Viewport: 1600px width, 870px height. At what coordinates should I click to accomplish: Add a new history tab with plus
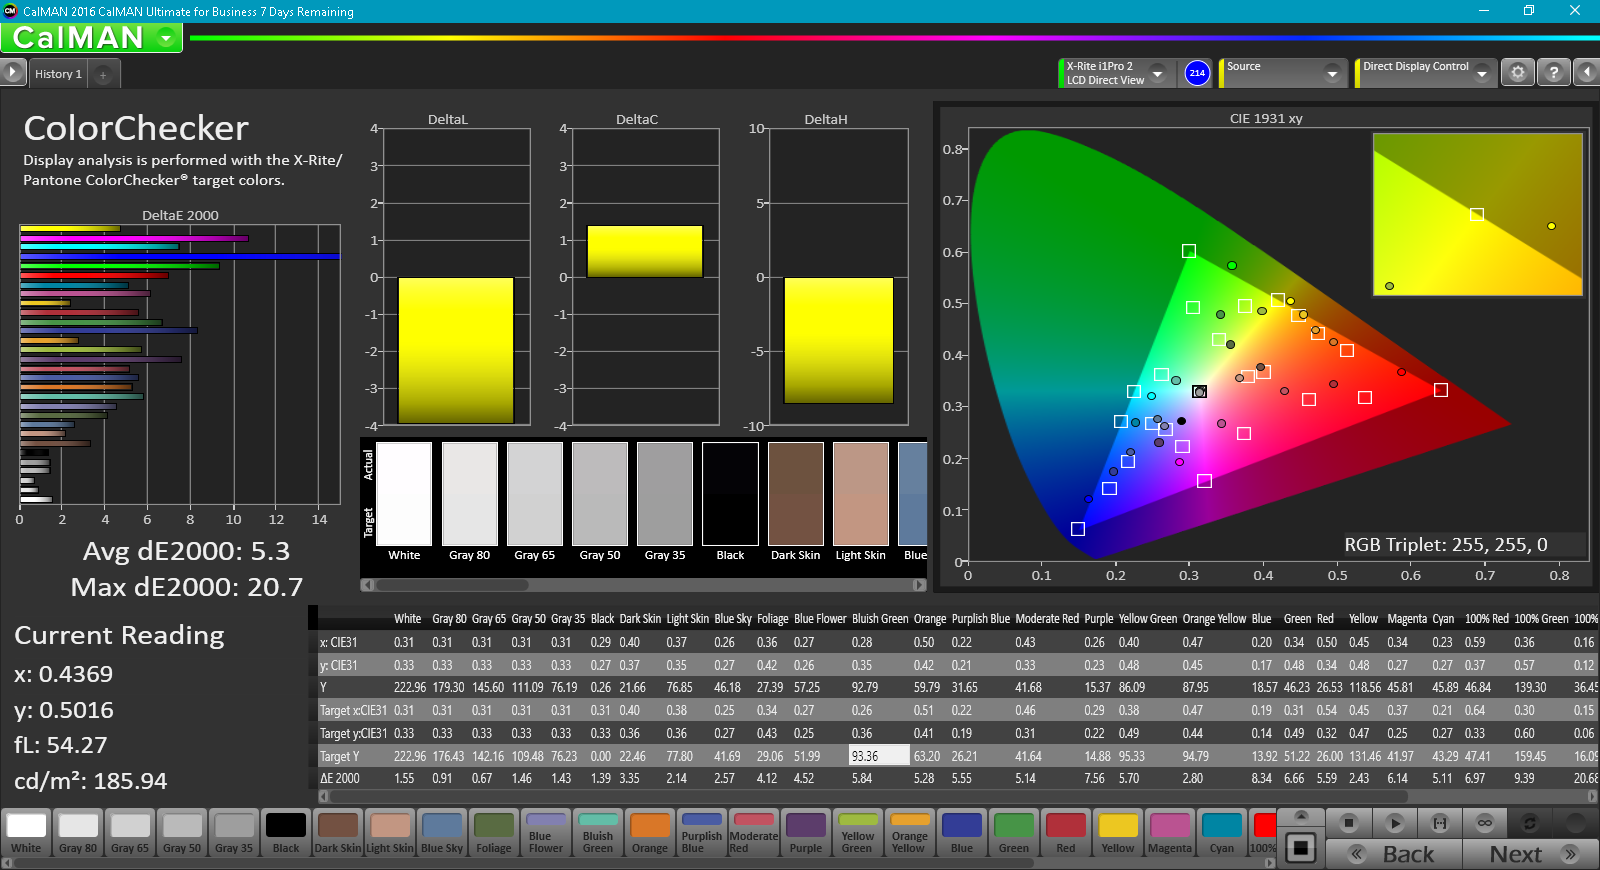click(103, 74)
